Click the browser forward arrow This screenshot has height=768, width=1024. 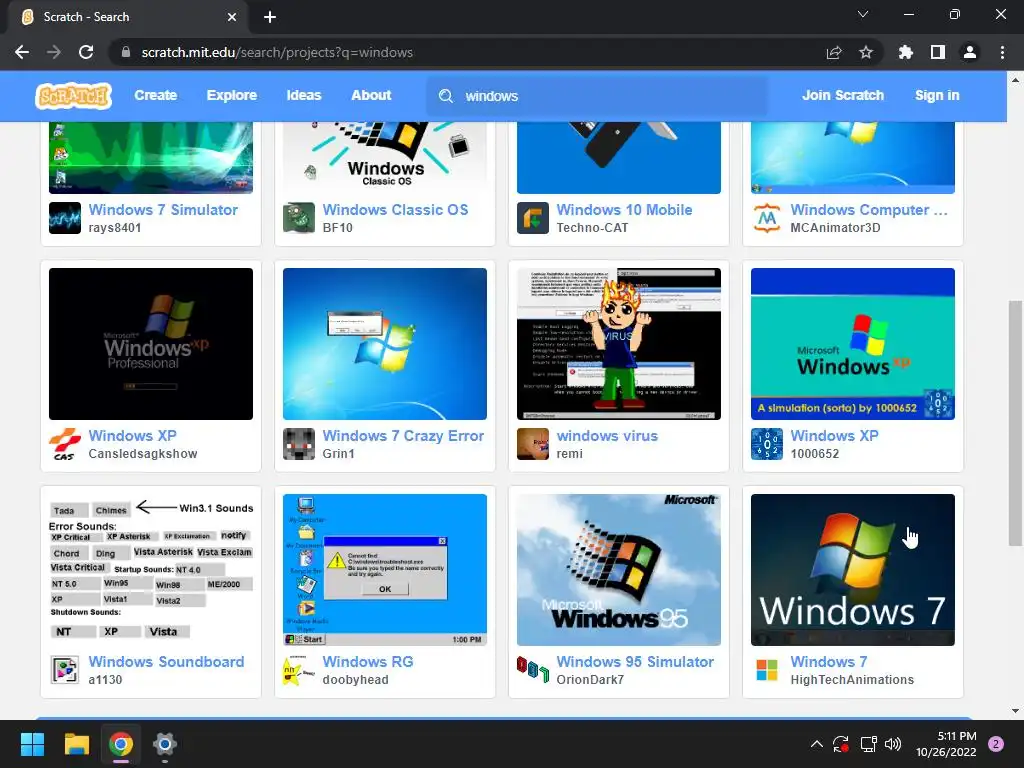[54, 52]
